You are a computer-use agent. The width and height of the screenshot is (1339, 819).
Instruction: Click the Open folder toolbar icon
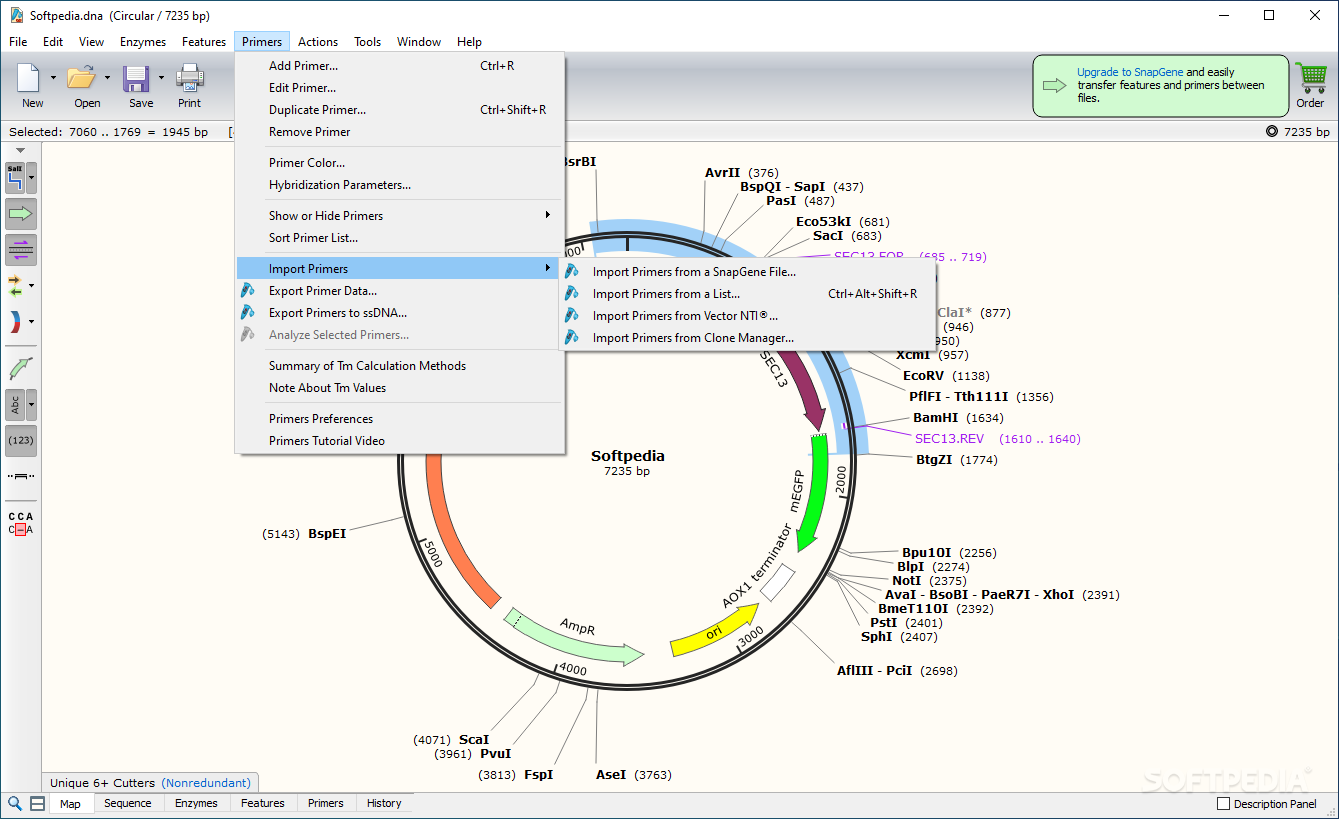(x=82, y=77)
